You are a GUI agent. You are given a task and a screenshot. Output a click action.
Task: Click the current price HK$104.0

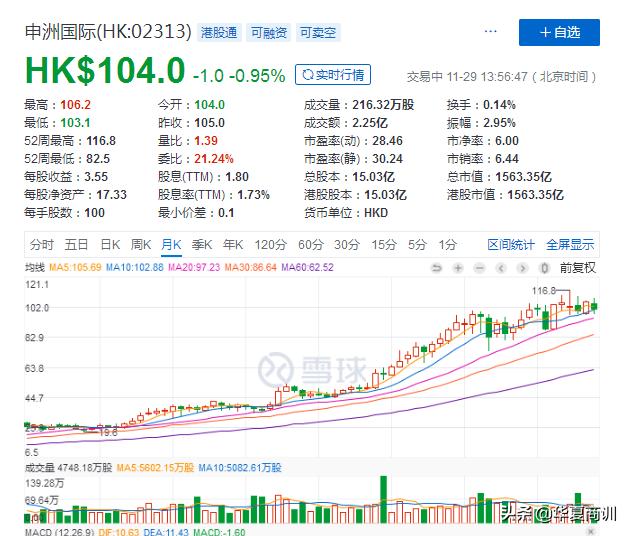point(105,71)
